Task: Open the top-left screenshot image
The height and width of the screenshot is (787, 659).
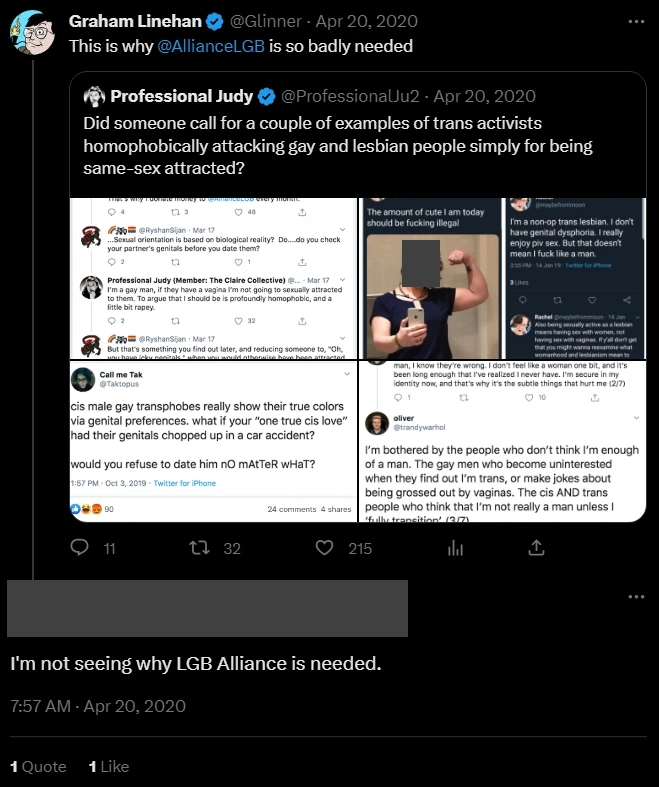Action: click(213, 278)
